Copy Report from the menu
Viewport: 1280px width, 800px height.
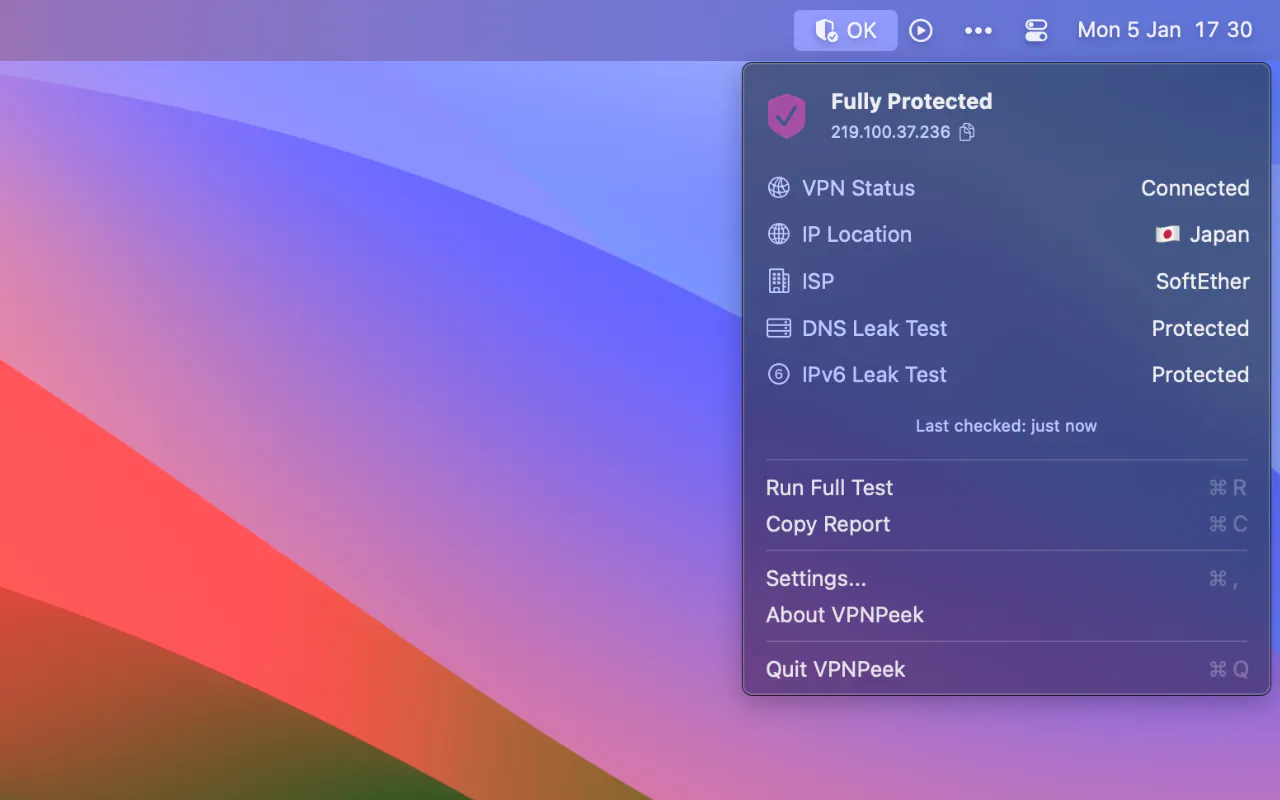point(828,524)
